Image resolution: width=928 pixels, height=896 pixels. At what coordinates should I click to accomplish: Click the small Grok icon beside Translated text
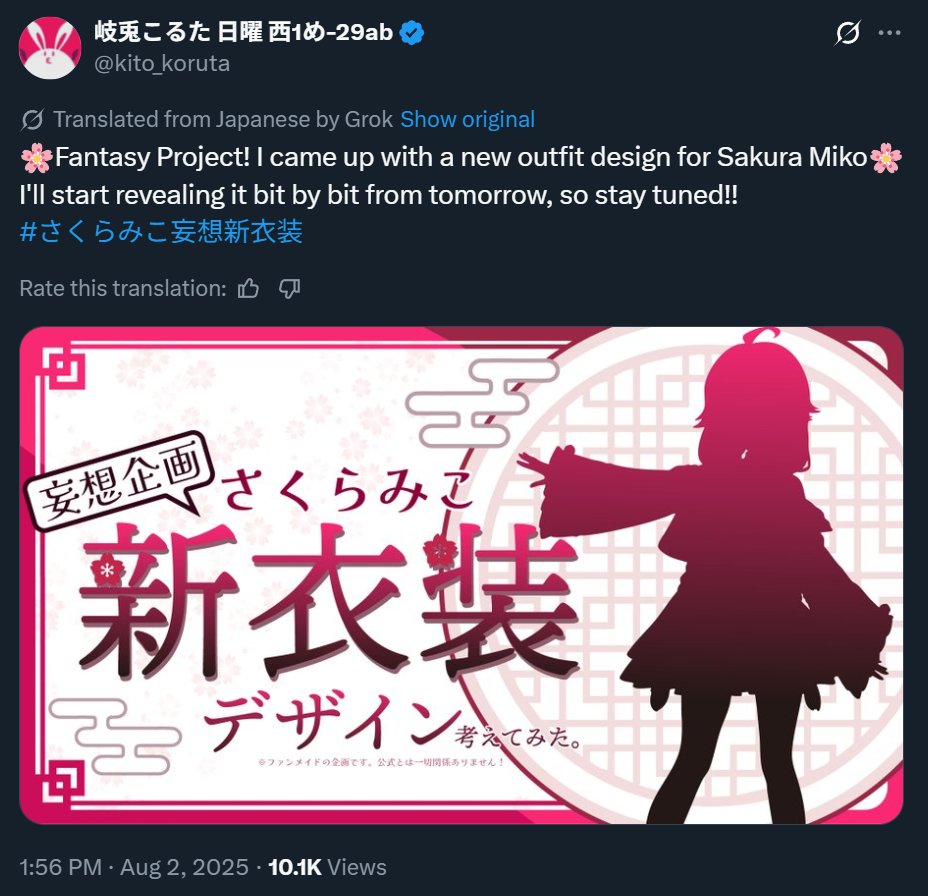click(x=32, y=120)
